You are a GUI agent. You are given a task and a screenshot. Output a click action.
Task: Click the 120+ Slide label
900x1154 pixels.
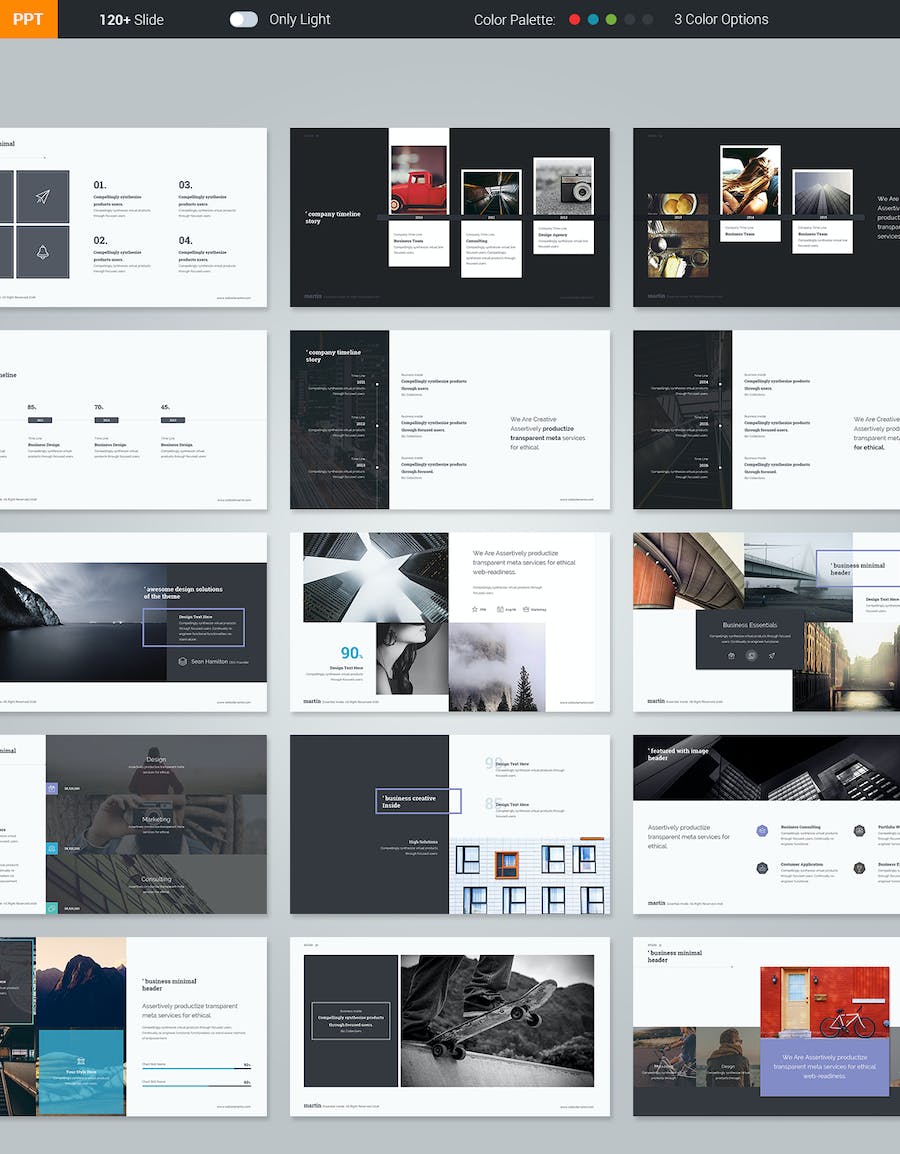coord(131,19)
